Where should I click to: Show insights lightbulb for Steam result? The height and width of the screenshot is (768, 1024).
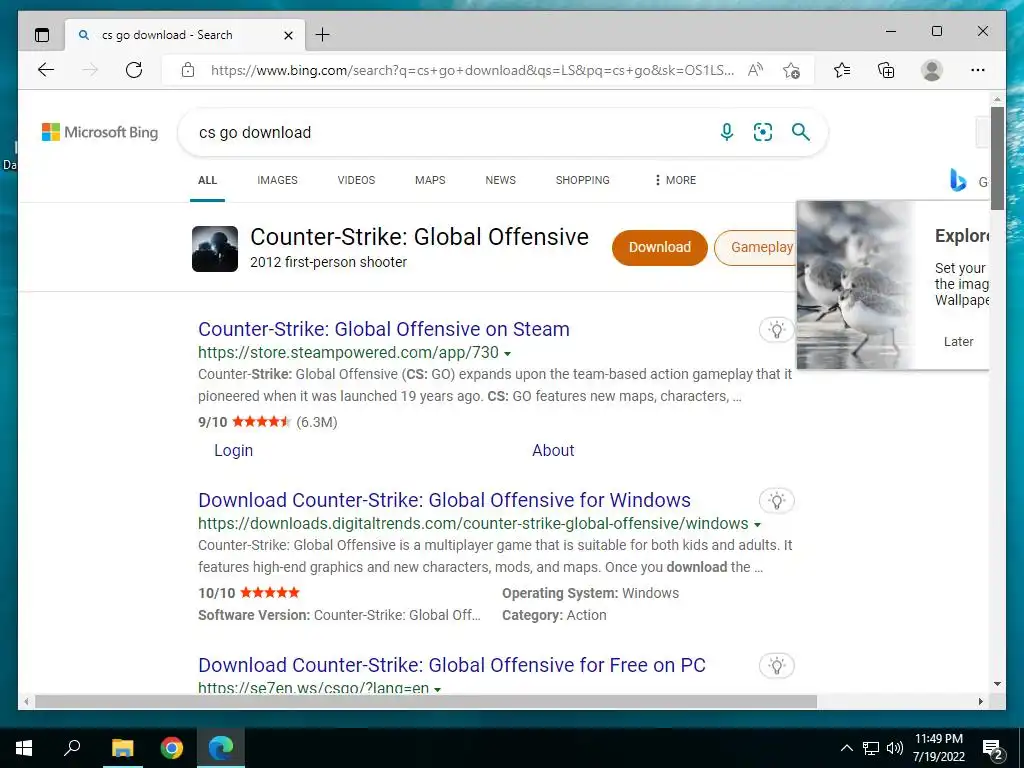(x=776, y=330)
